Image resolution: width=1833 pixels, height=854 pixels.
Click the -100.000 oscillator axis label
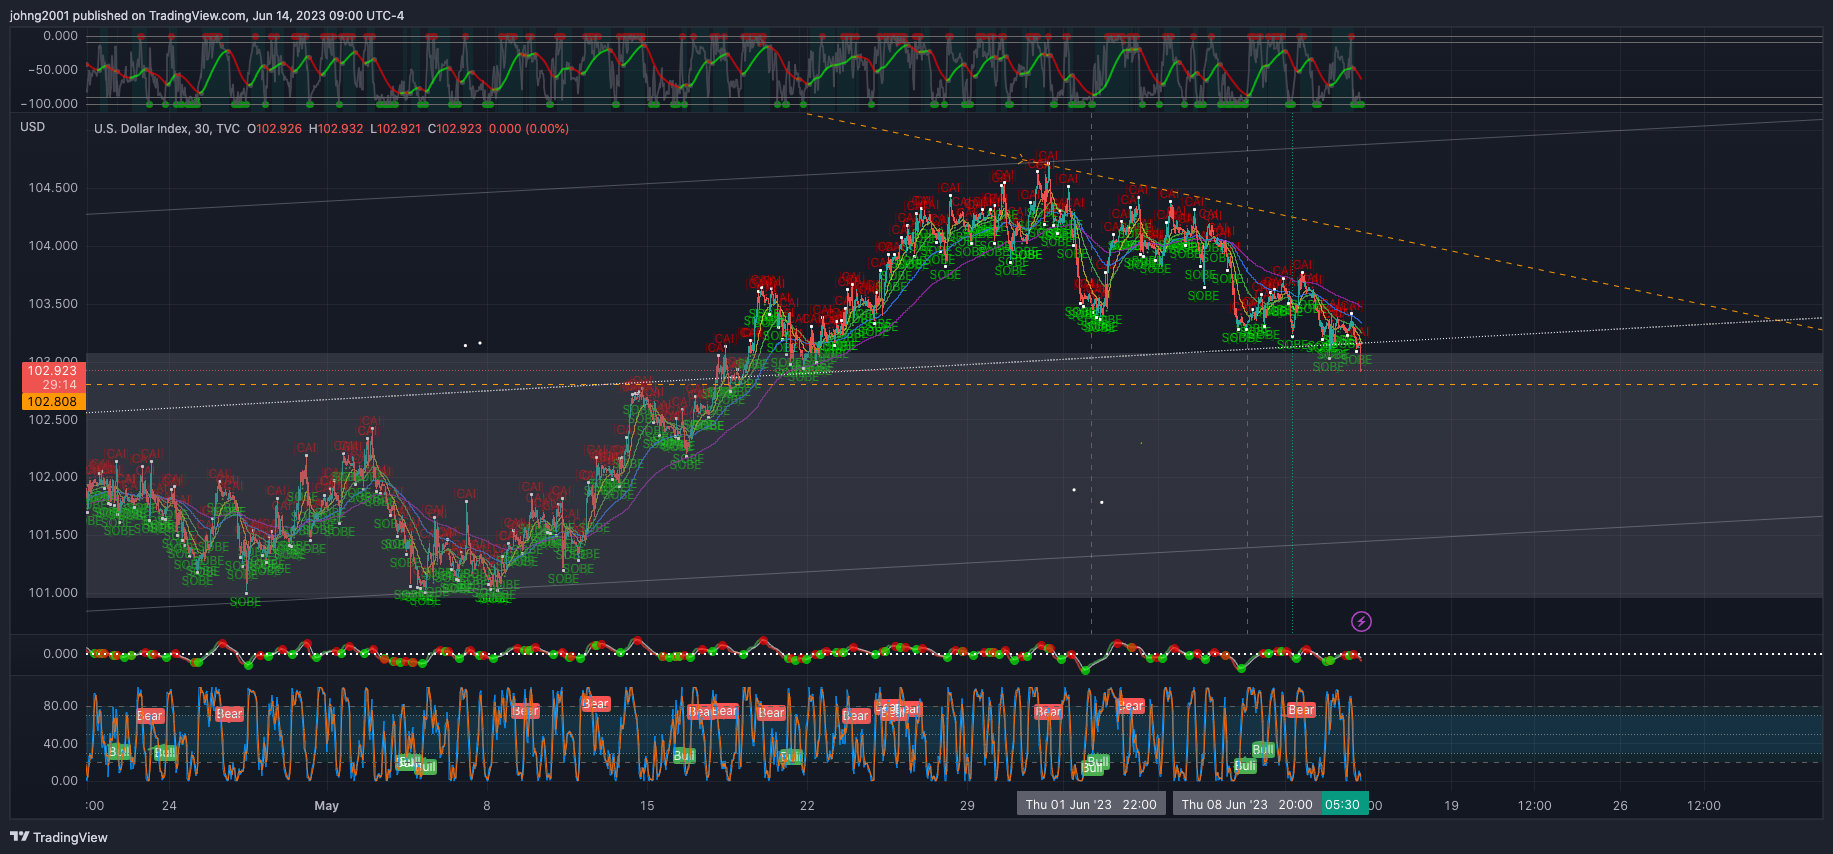click(49, 104)
